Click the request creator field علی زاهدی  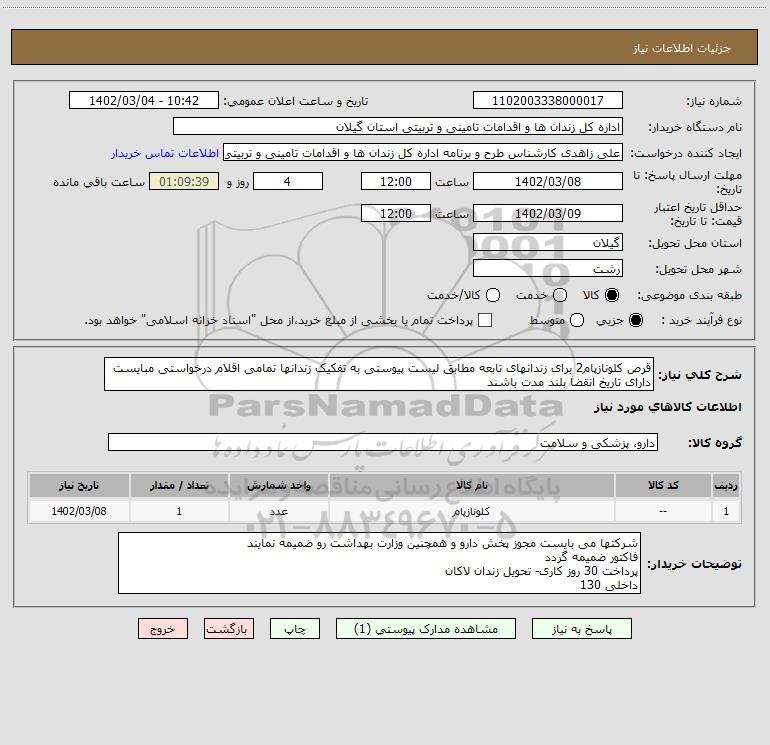pos(423,153)
